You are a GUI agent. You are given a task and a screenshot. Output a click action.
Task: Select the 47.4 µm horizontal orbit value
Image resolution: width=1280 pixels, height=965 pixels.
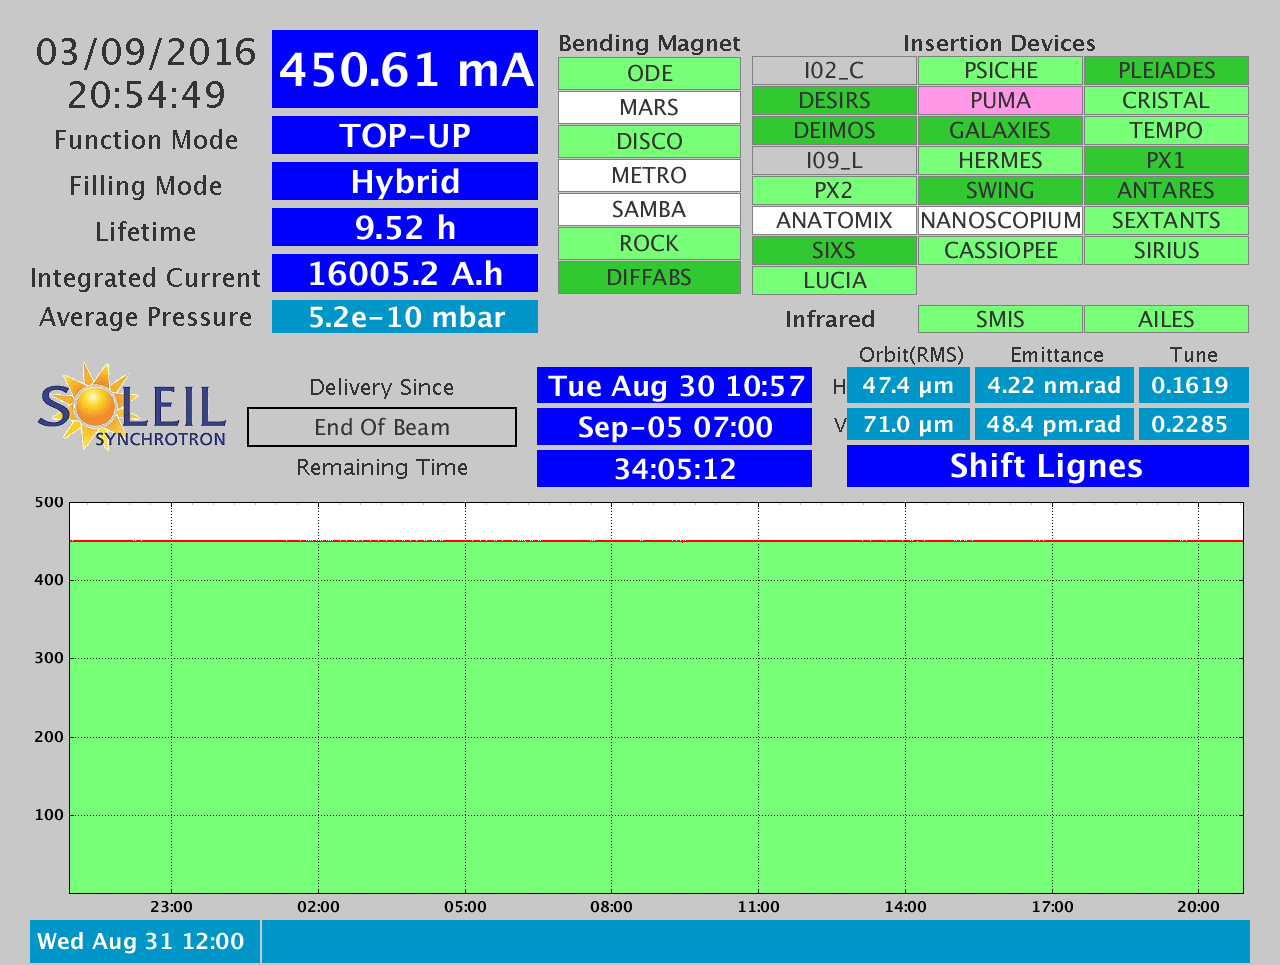pos(908,385)
